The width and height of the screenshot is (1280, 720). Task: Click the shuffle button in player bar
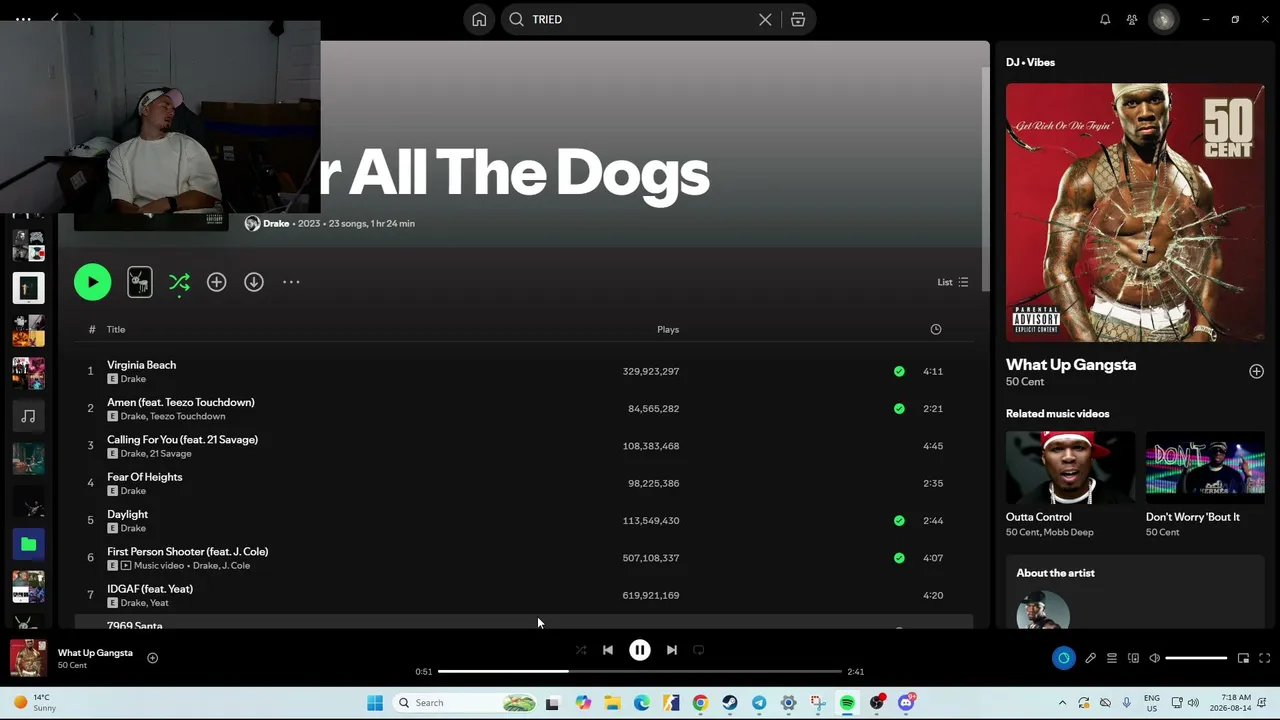click(x=581, y=650)
